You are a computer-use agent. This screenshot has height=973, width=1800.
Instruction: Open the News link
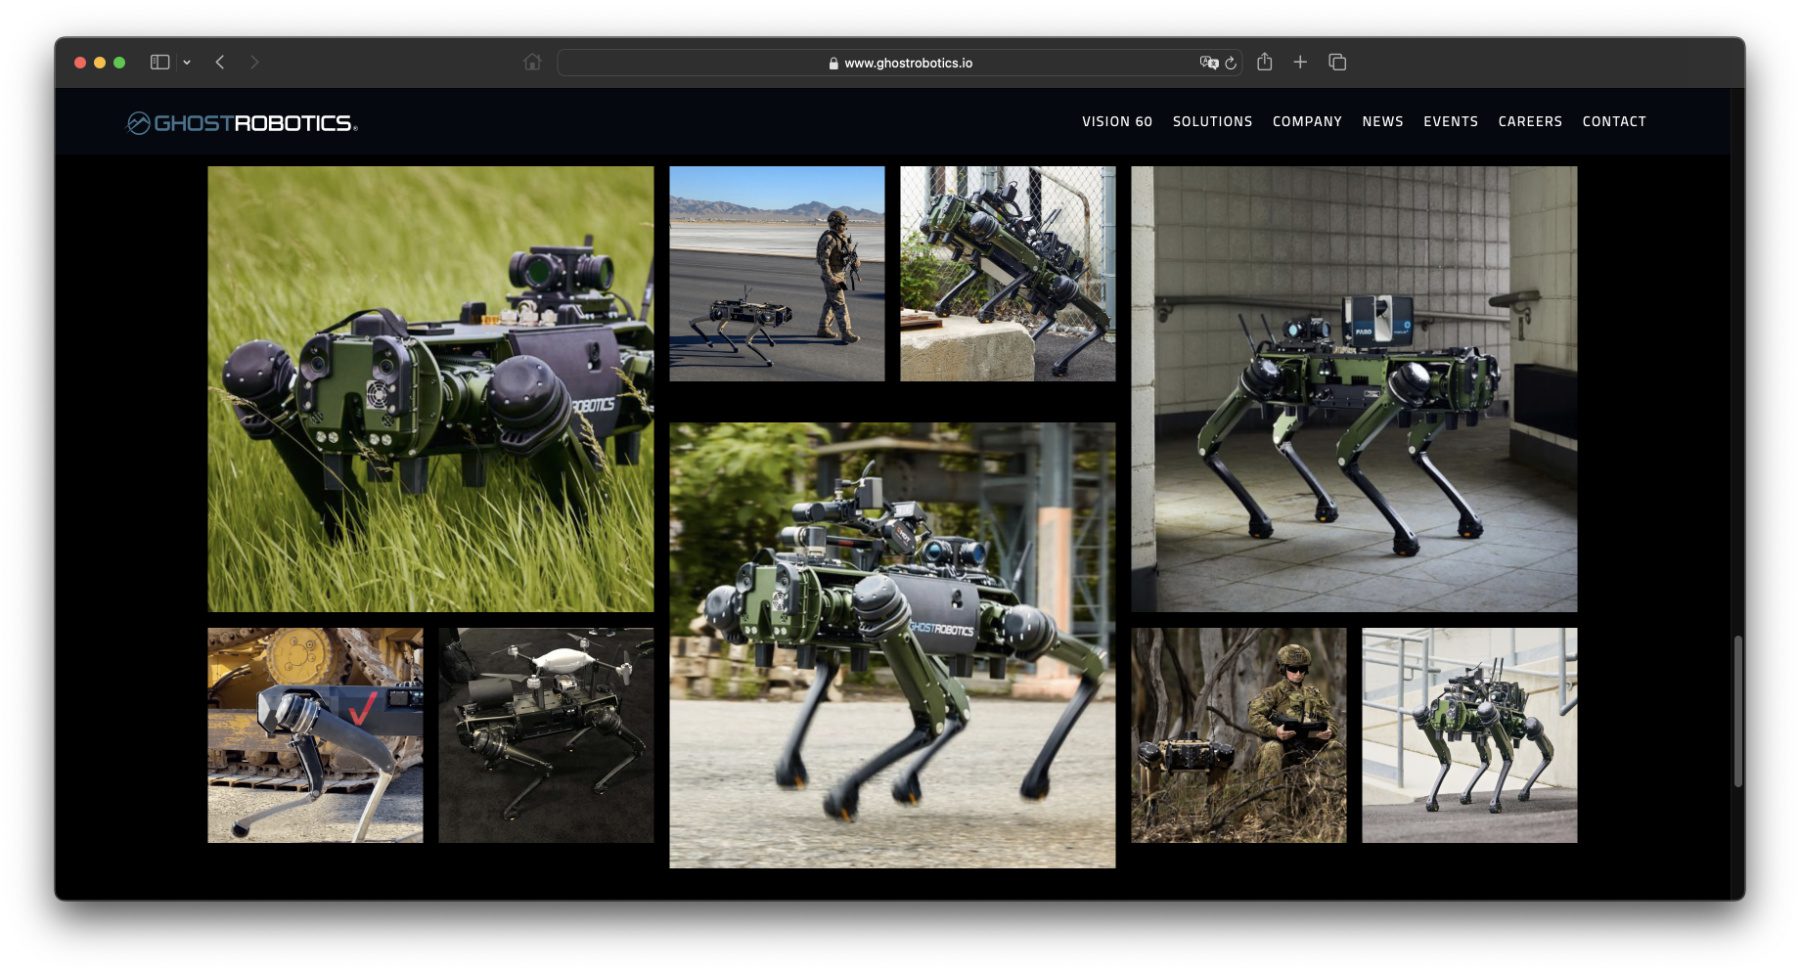(1382, 121)
